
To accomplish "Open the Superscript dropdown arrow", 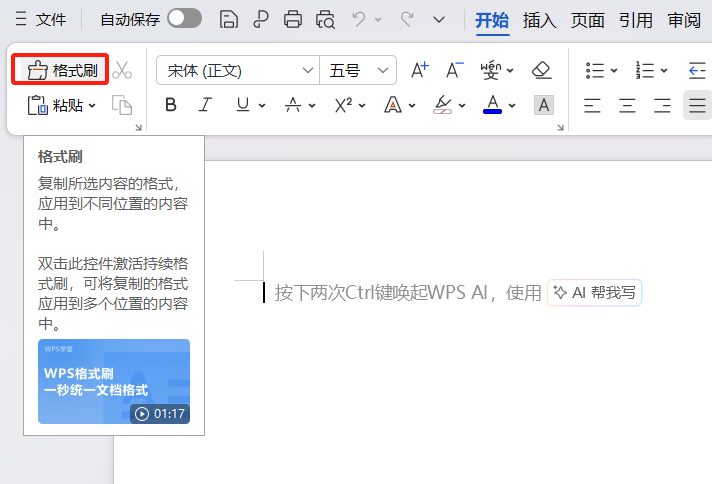I will coord(362,106).
